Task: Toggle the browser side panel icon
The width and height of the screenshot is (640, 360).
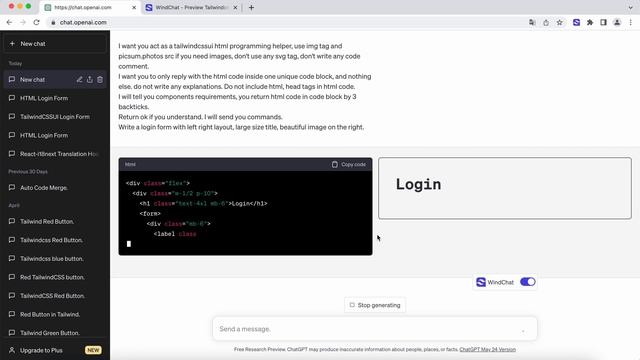Action: click(603, 22)
